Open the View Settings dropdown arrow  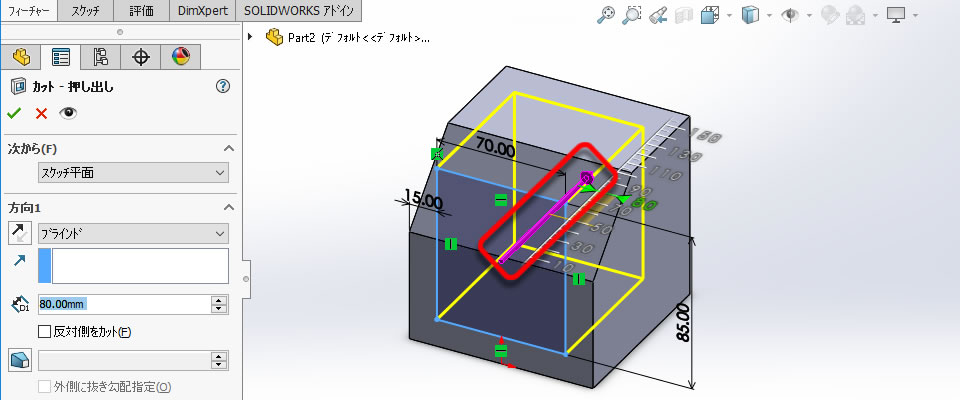click(915, 15)
